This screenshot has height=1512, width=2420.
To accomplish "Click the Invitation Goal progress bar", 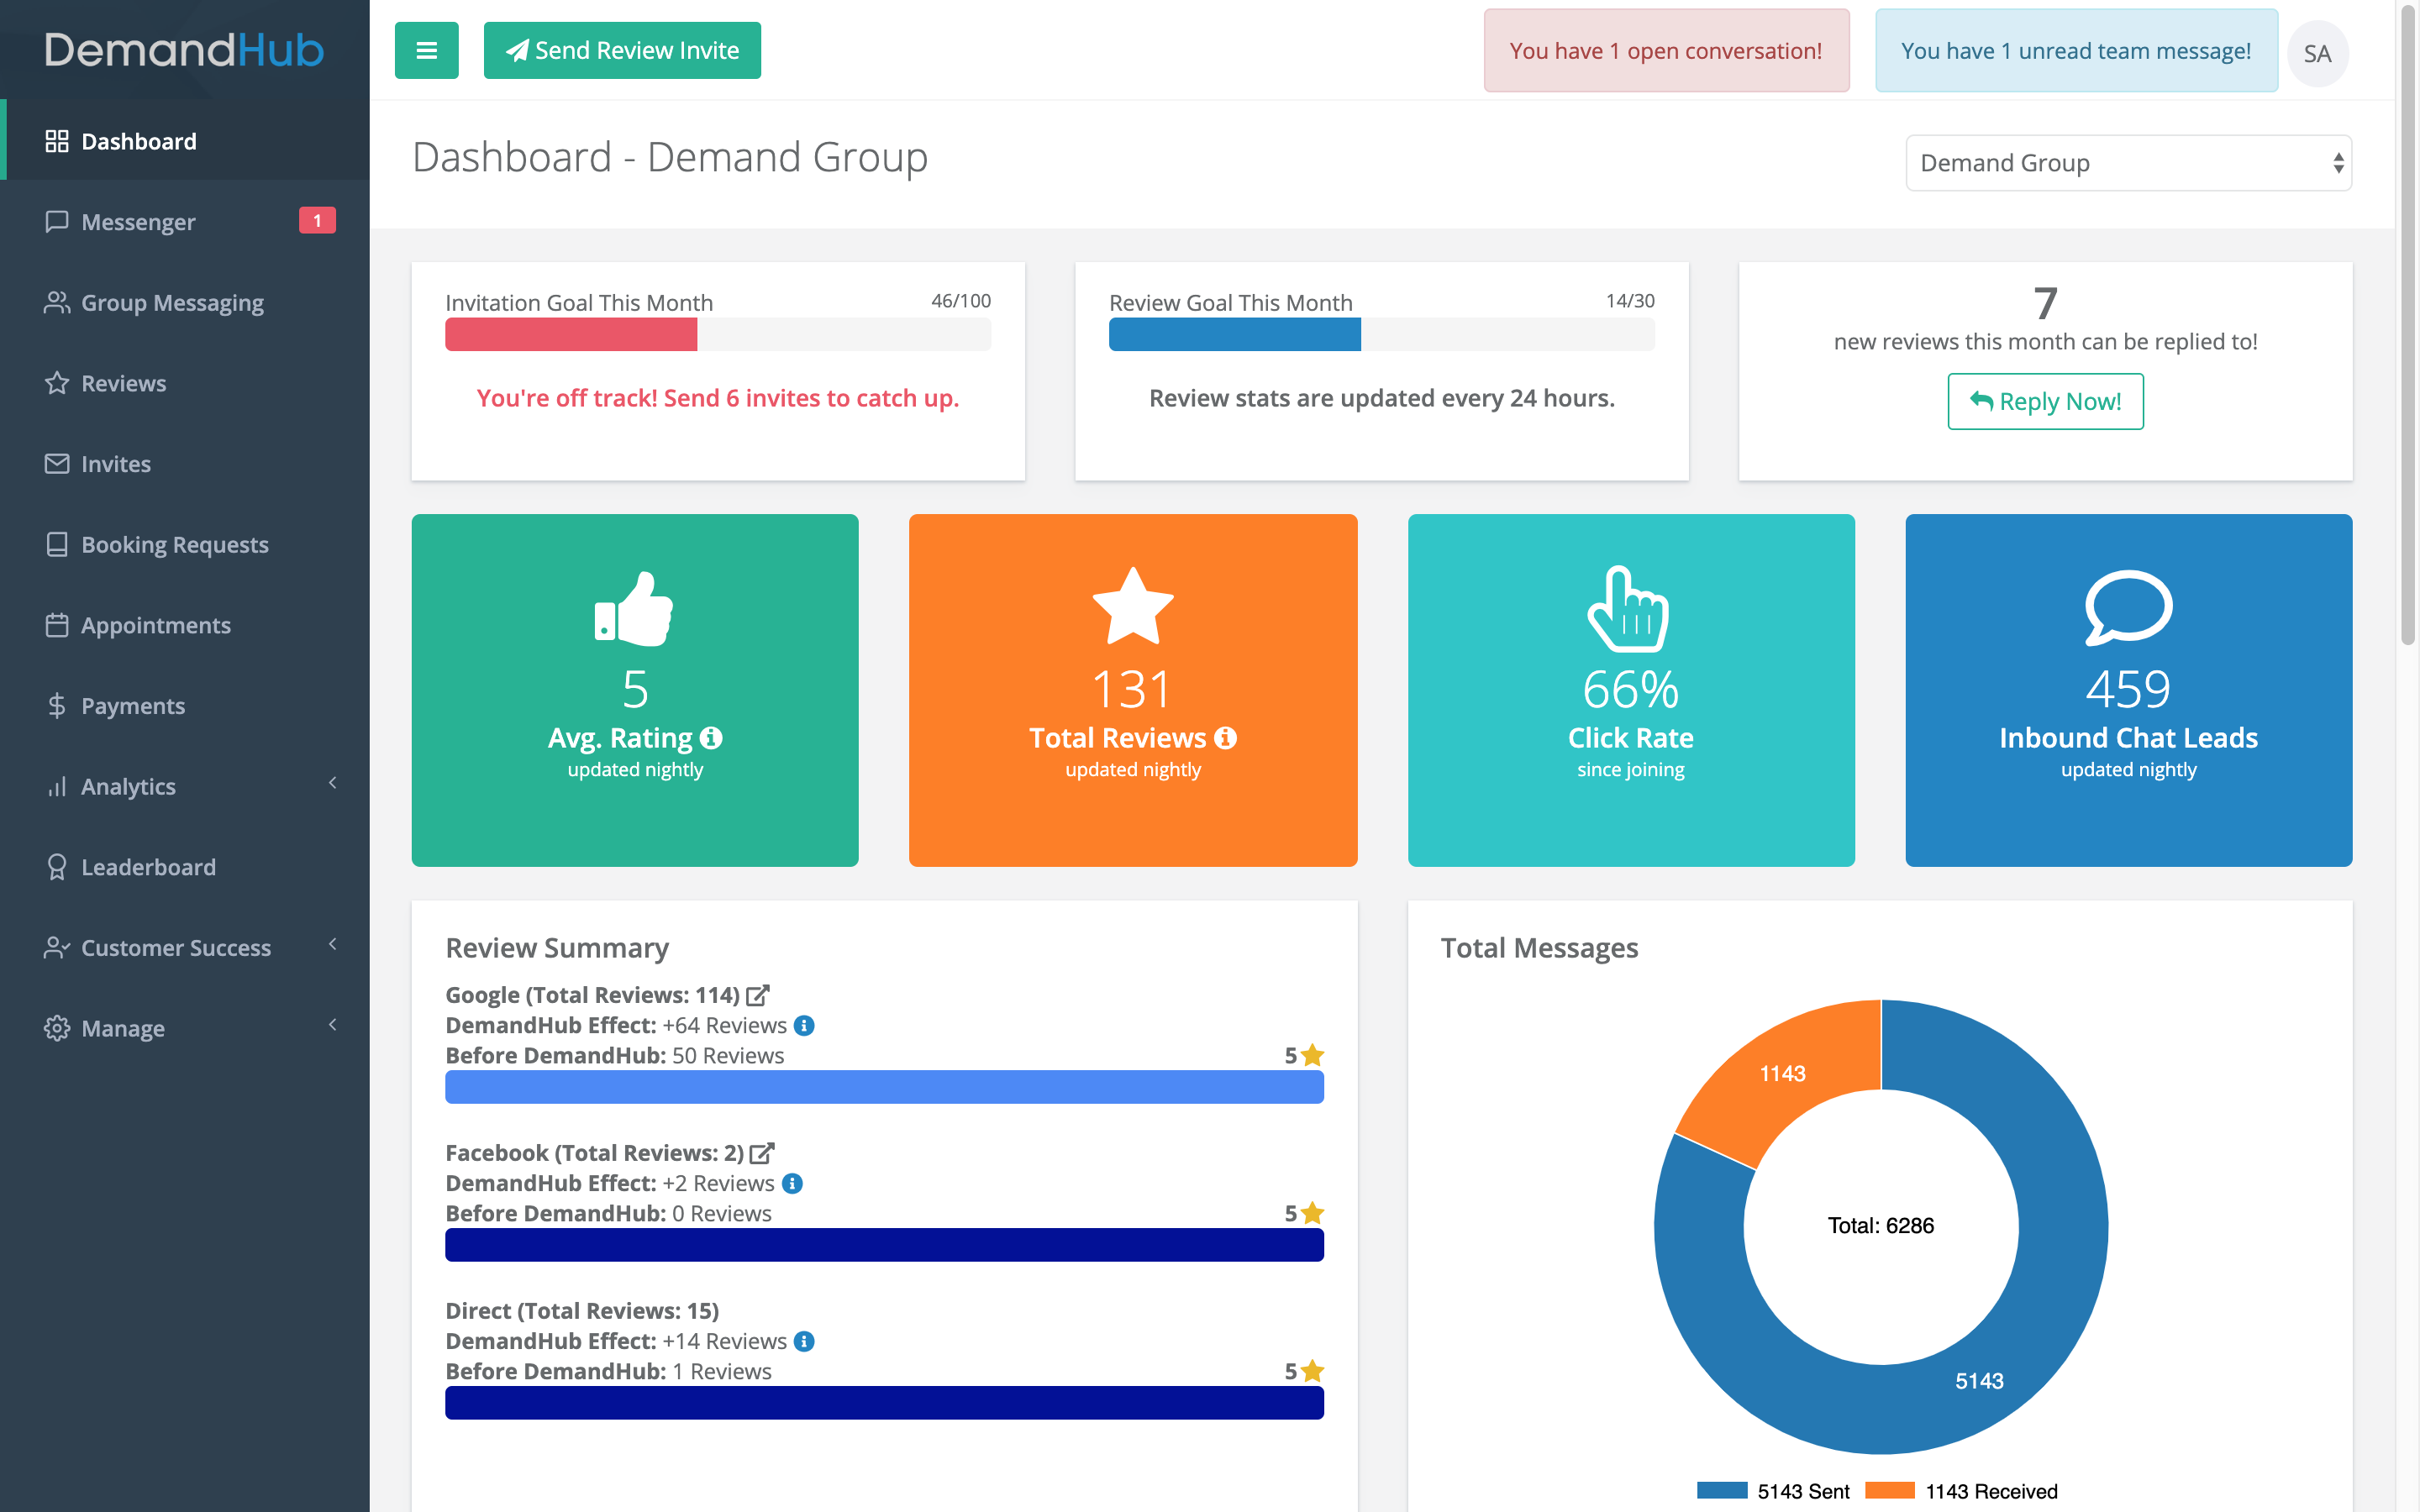I will click(717, 334).
